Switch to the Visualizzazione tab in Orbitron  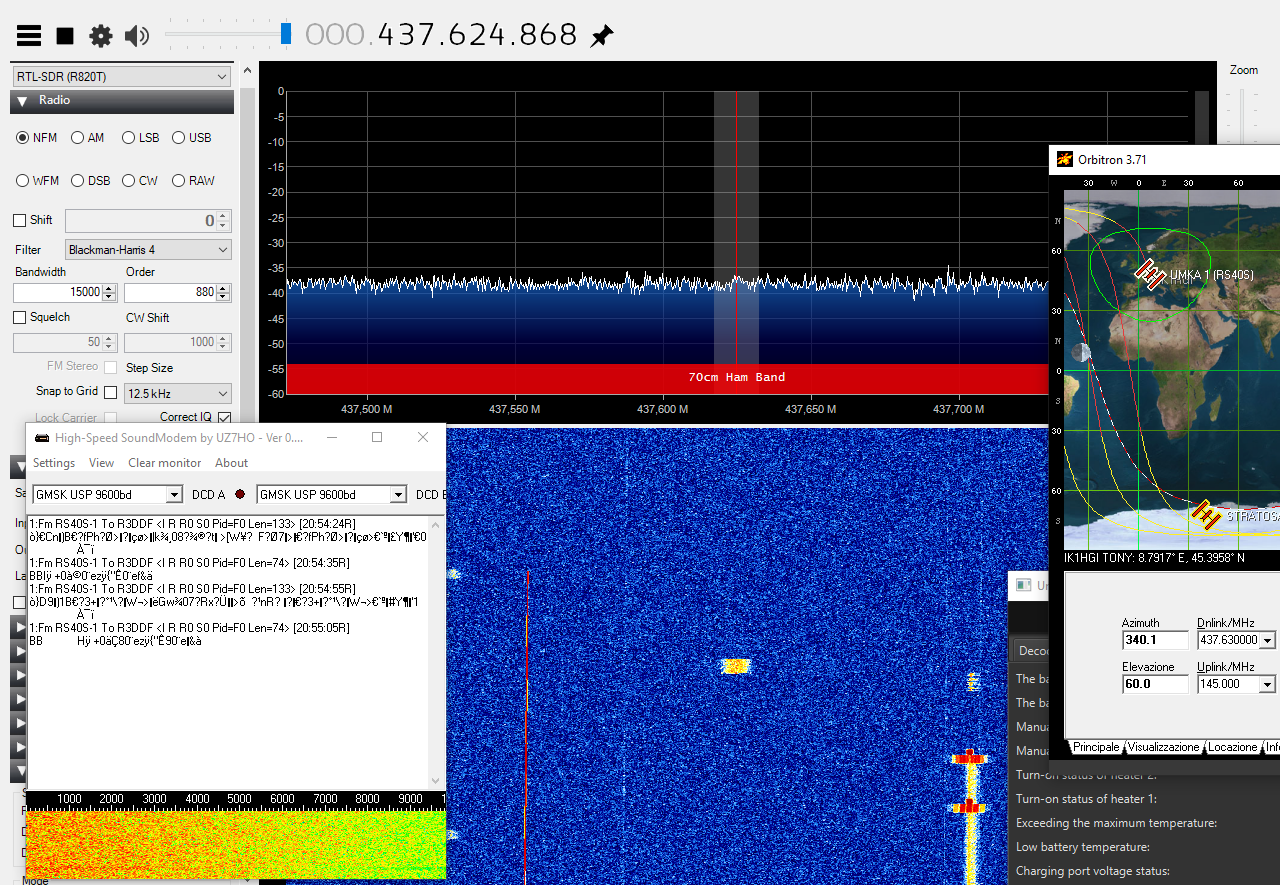point(1164,747)
